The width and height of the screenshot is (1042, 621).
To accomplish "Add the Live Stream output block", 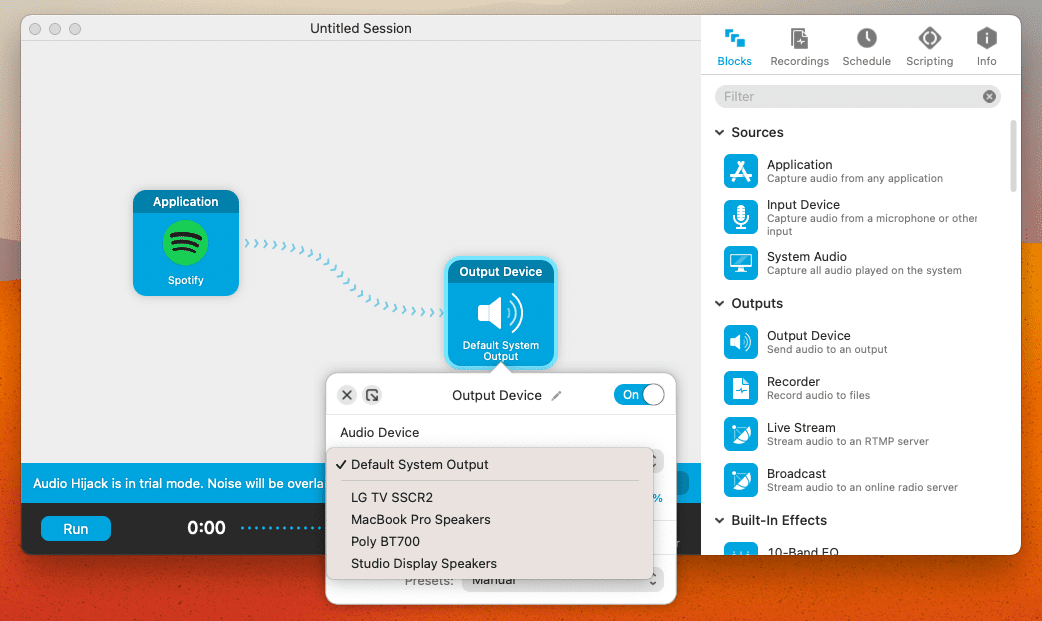I will [x=740, y=434].
